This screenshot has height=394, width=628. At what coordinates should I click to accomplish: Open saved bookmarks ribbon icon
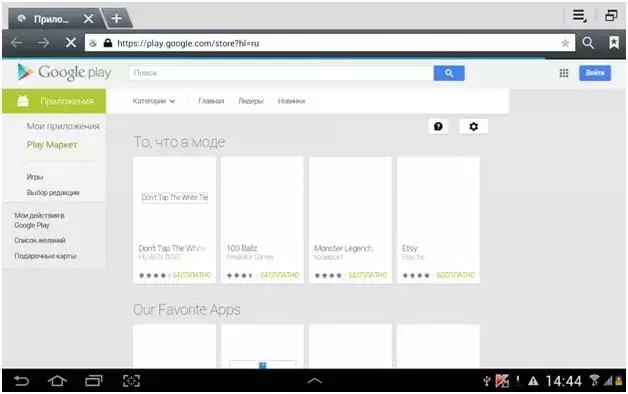pos(614,42)
